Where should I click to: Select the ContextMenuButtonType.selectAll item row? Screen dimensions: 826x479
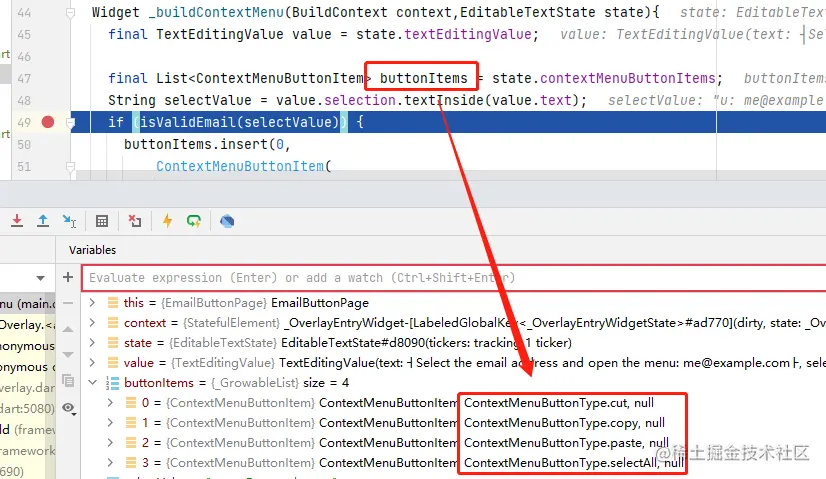(x=454, y=463)
